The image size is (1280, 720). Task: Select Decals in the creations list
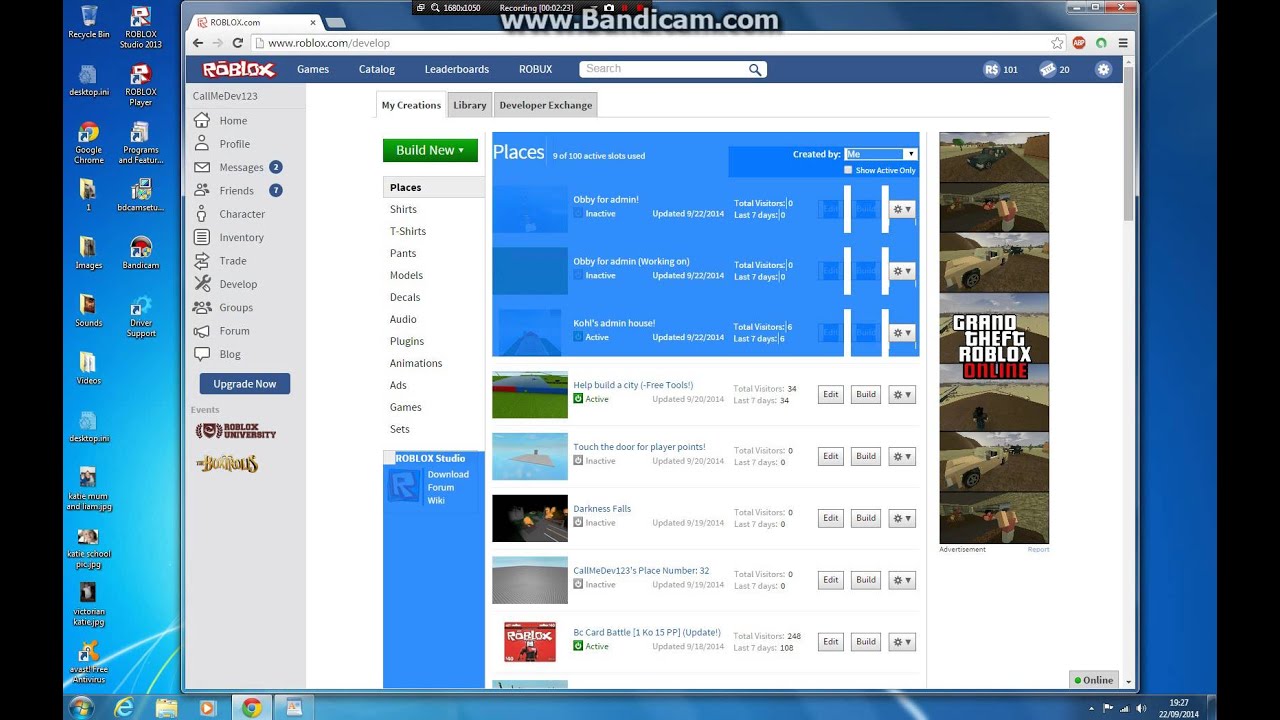(x=405, y=297)
